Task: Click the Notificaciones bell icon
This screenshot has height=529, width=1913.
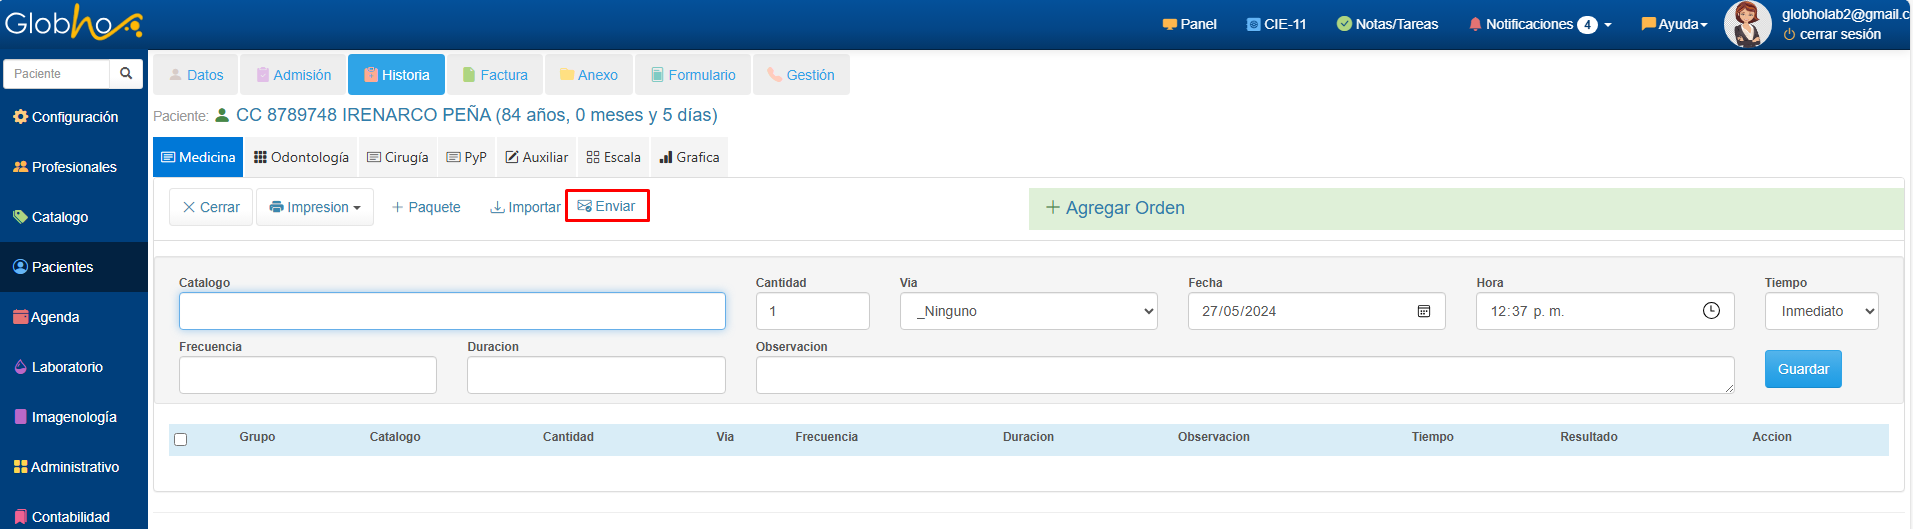Action: [x=1475, y=24]
